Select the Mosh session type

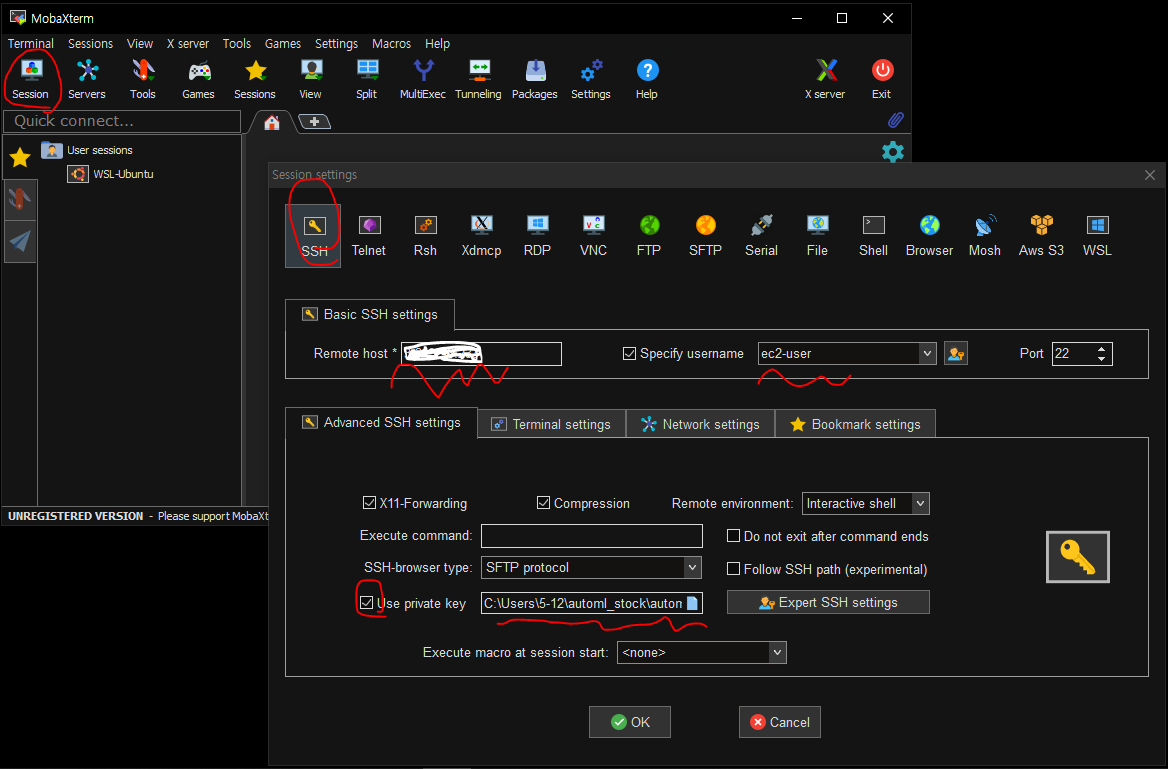(985, 235)
